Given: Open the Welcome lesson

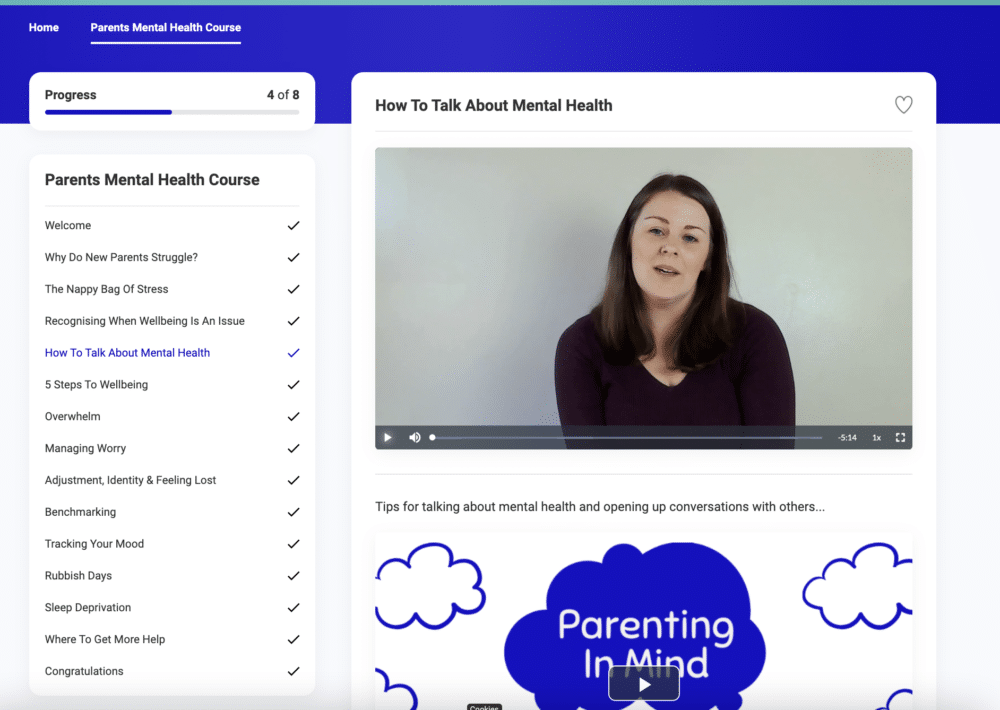Looking at the screenshot, I should point(68,225).
